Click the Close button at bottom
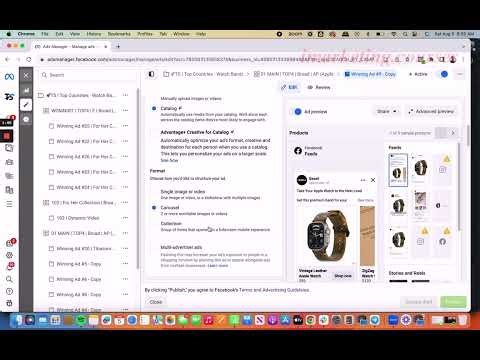 (156, 302)
